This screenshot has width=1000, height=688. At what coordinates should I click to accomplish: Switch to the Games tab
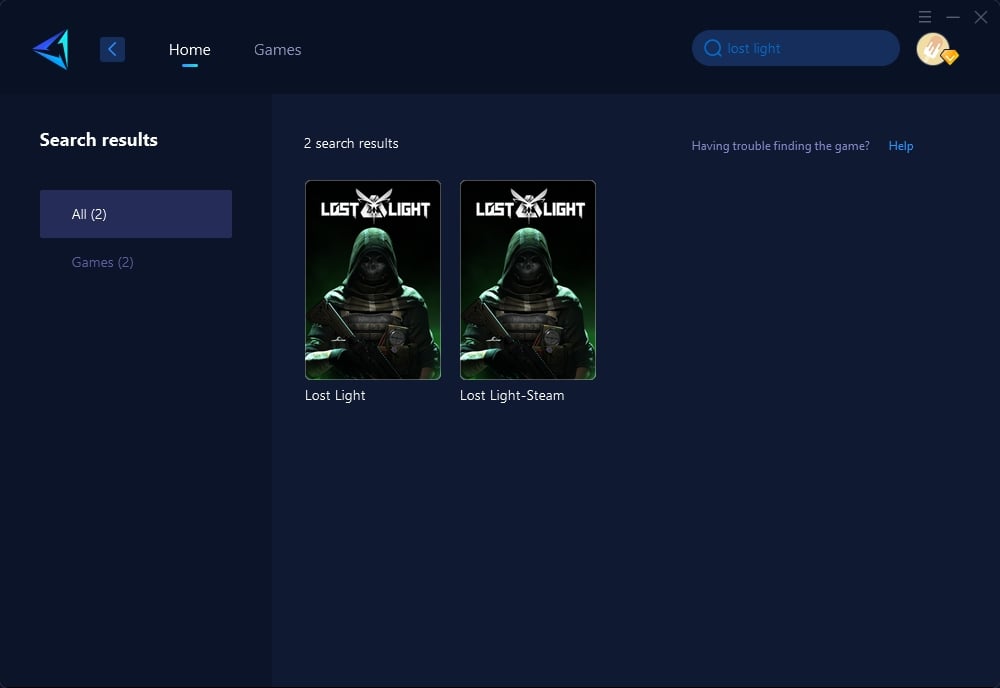277,50
